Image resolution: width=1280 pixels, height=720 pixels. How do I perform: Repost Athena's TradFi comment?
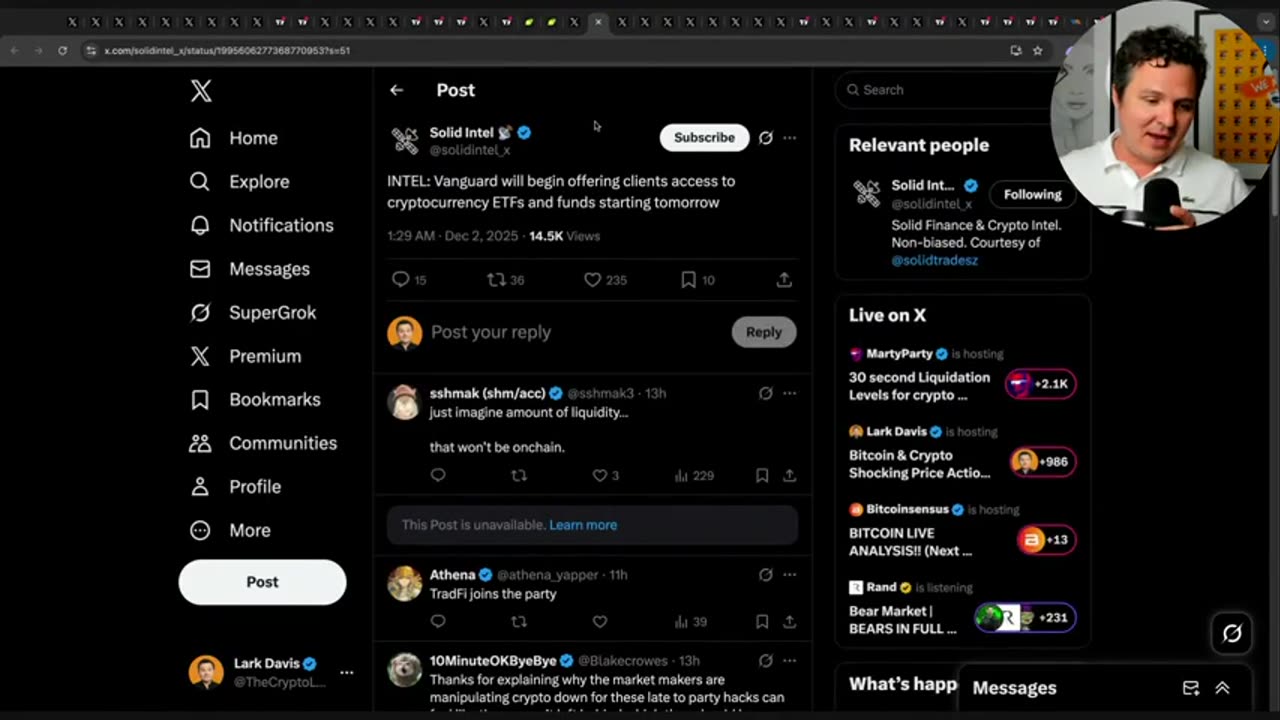pos(519,622)
